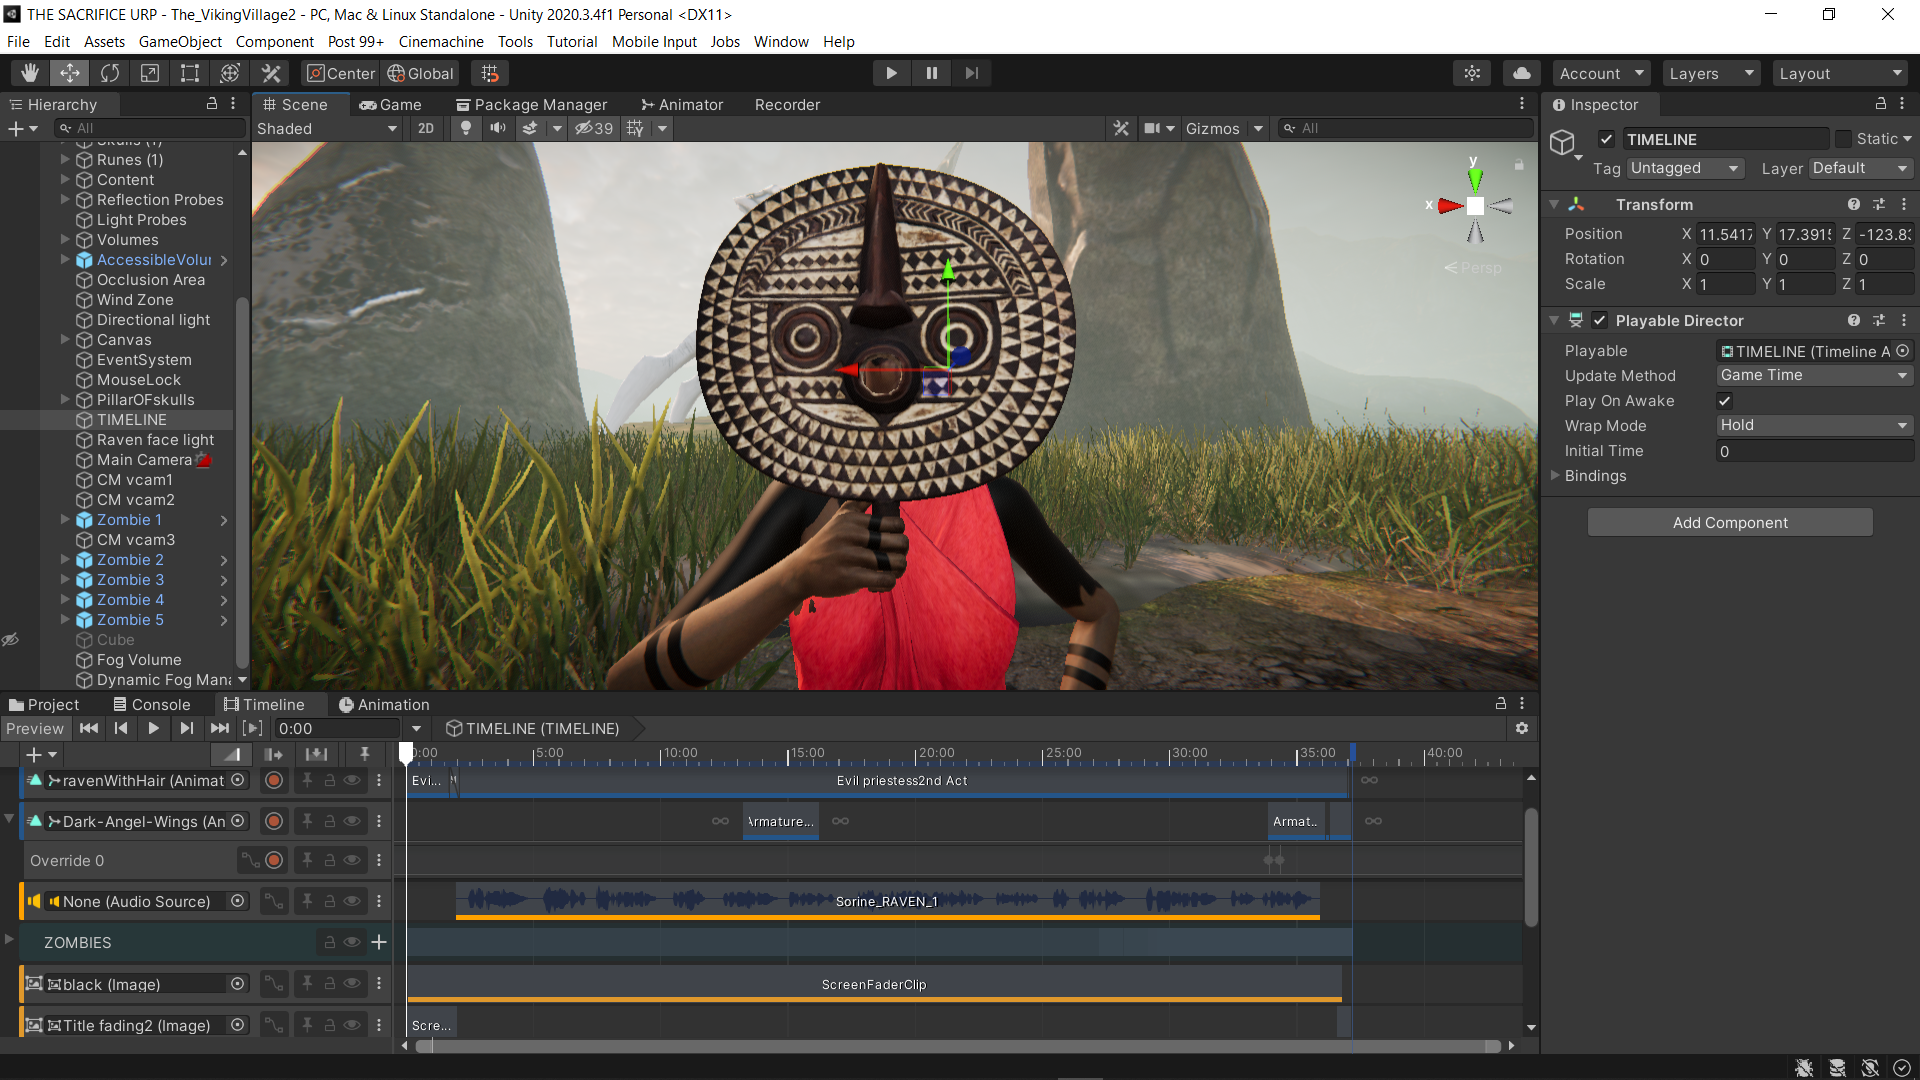1920x1080 pixels.
Task: Toggle the Center pivot mode button
Action: [341, 73]
